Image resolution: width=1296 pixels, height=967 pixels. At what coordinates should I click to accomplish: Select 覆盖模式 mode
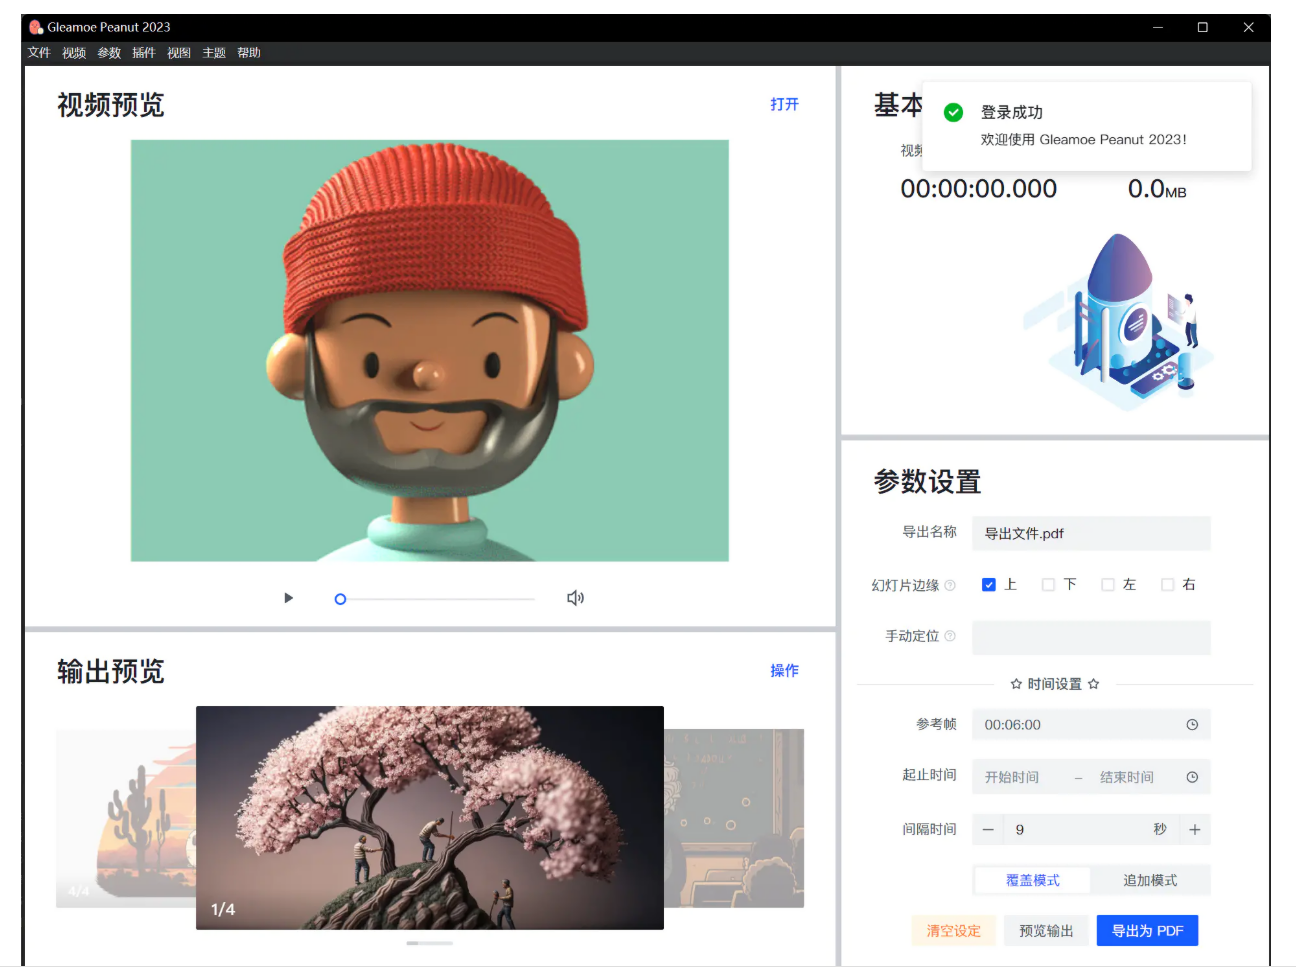click(1032, 880)
